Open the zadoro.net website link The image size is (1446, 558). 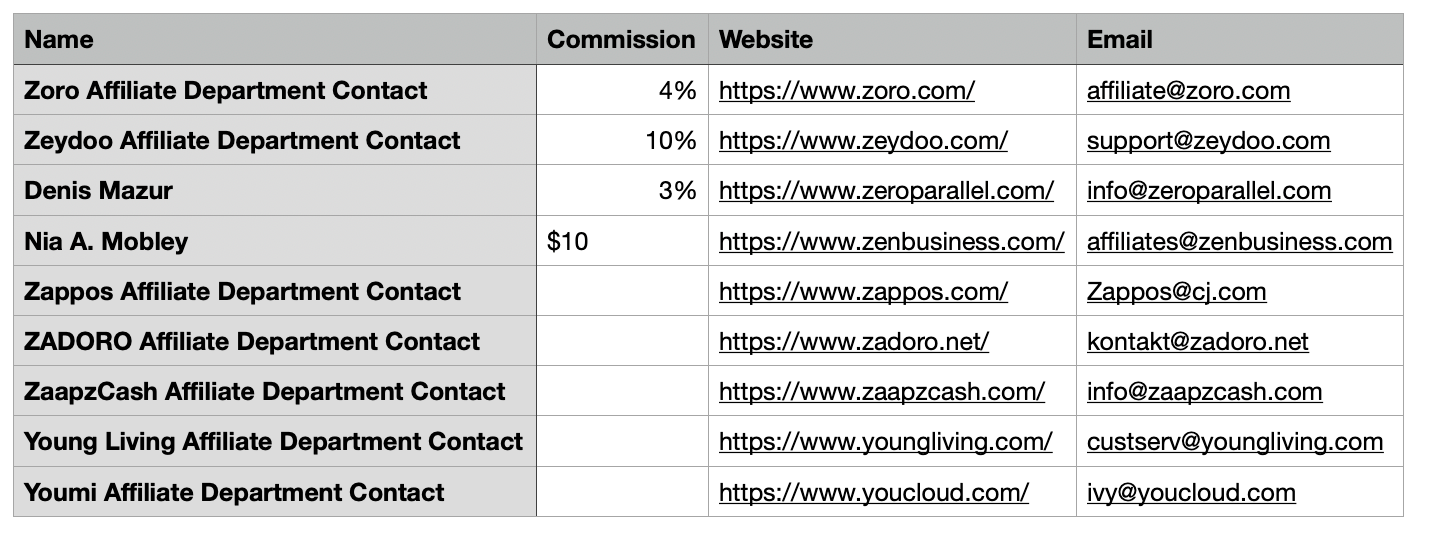(853, 342)
